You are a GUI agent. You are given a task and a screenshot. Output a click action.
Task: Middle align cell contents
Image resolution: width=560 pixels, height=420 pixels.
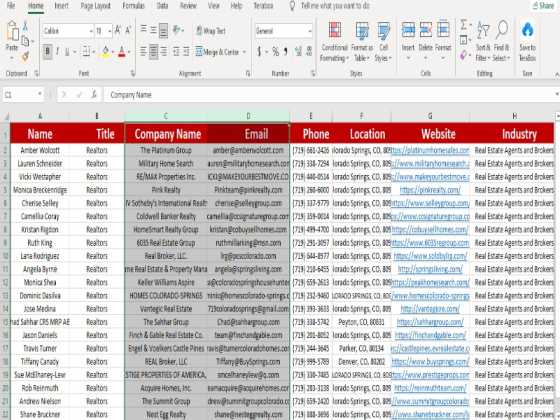pyautogui.click(x=153, y=30)
